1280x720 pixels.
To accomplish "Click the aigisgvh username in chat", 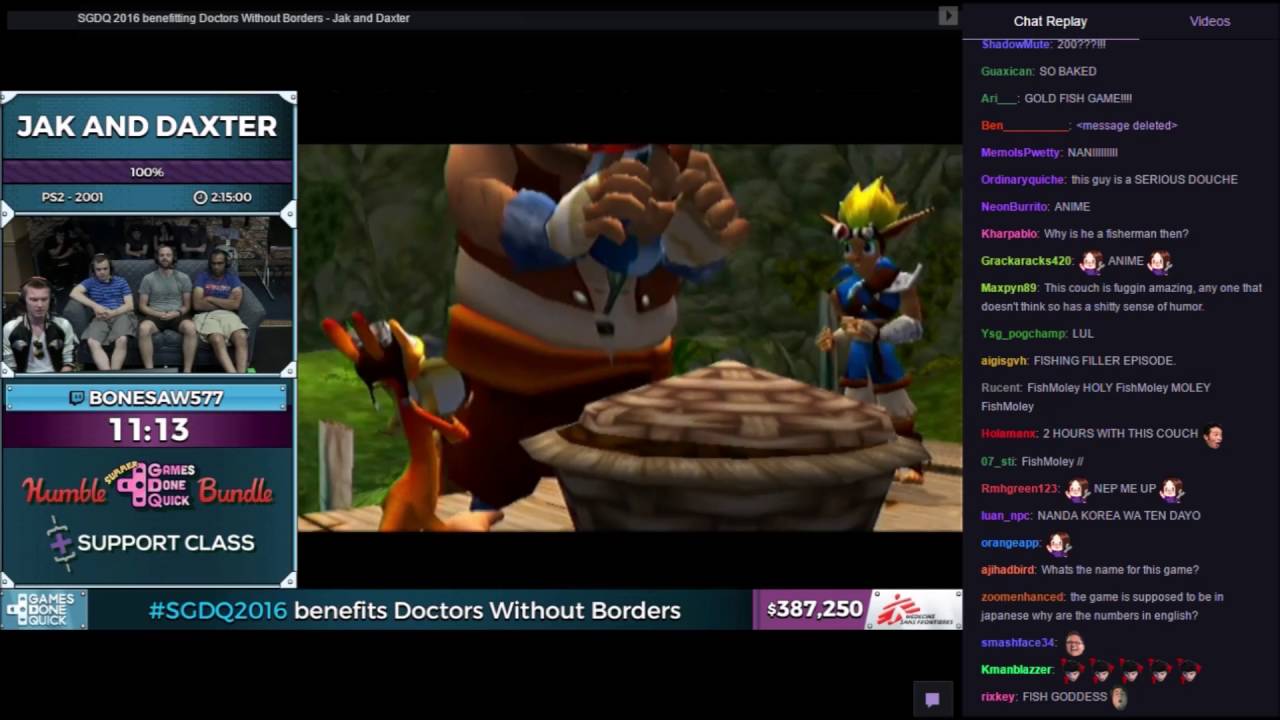I will point(1004,360).
